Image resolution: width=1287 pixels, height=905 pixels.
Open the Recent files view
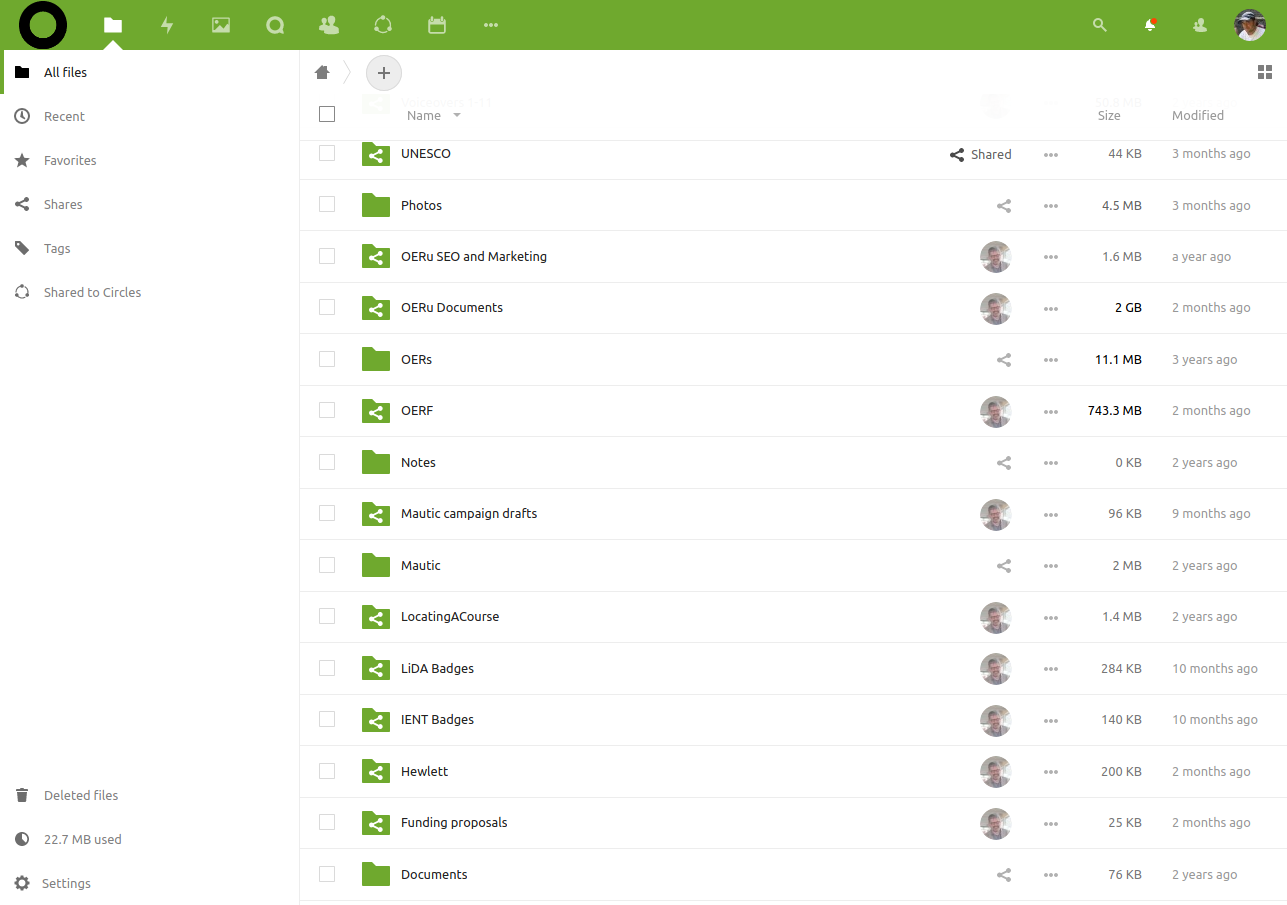[150, 116]
